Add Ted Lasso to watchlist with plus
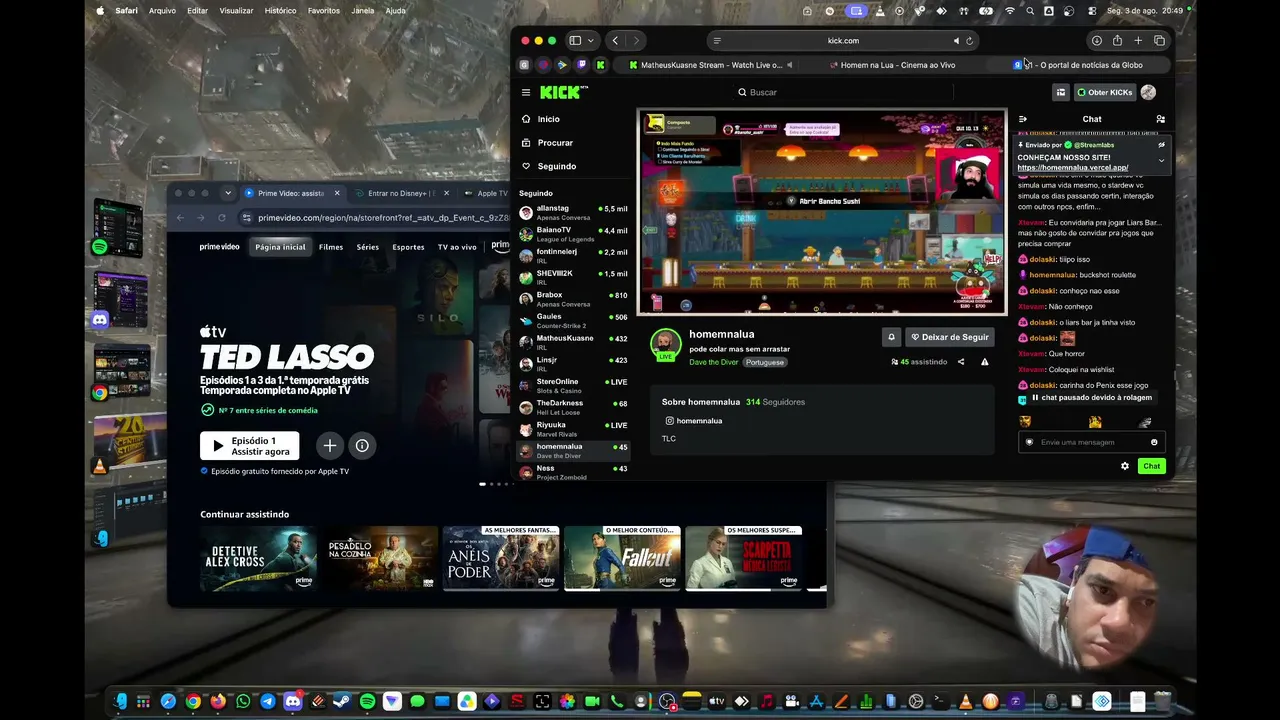The height and width of the screenshot is (720, 1280). pos(329,446)
